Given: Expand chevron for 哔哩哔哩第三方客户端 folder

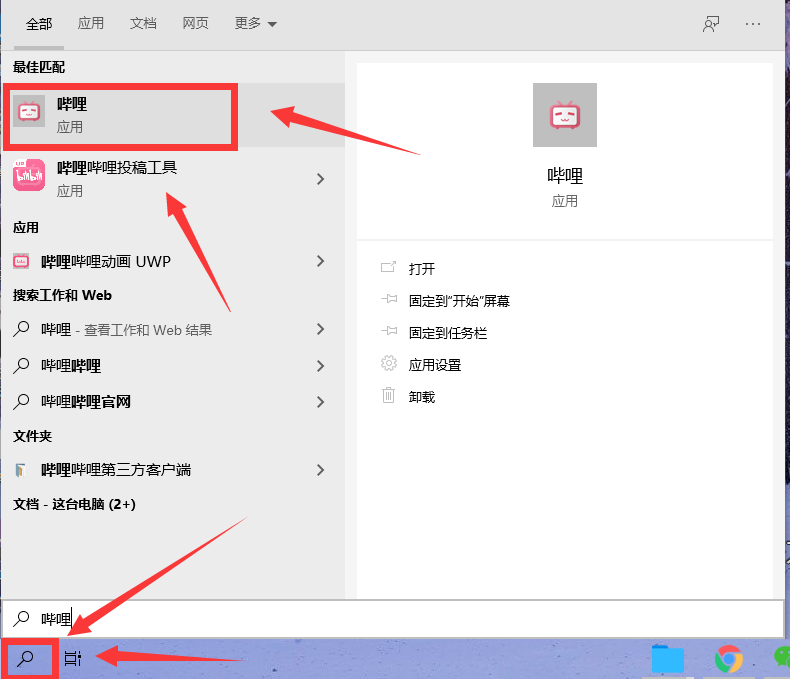Looking at the screenshot, I should coord(320,470).
